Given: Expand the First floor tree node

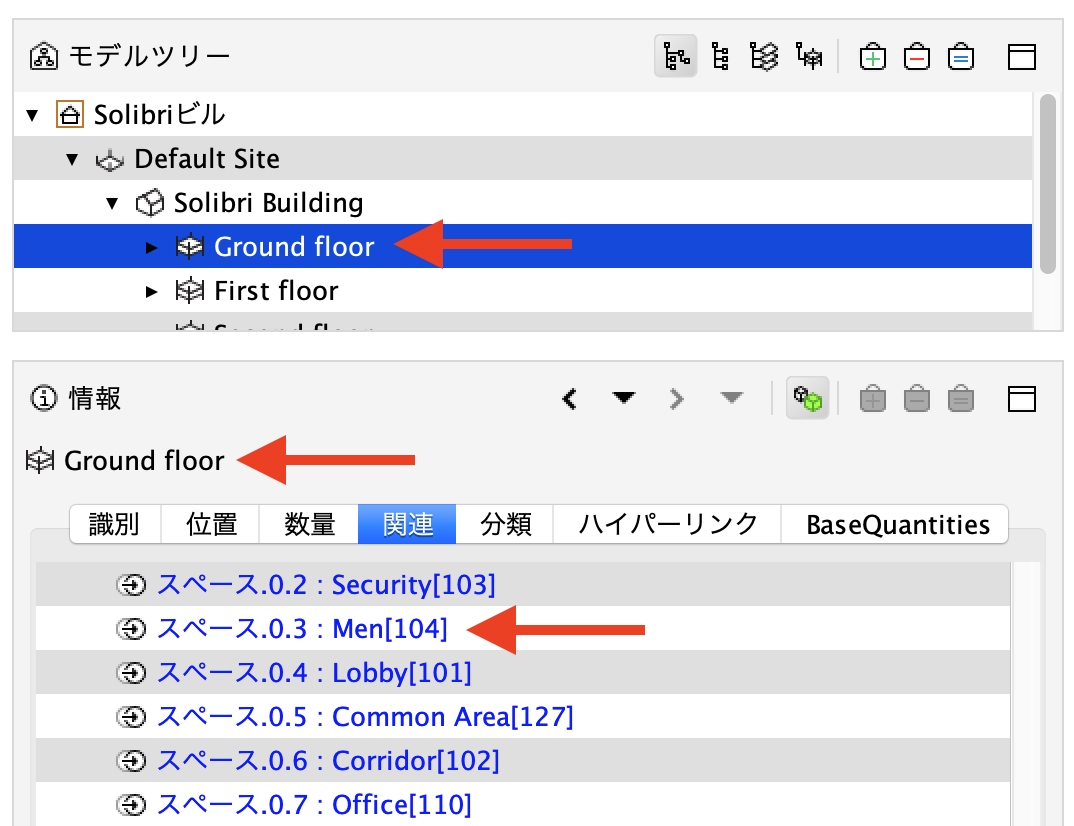Looking at the screenshot, I should coord(151,292).
